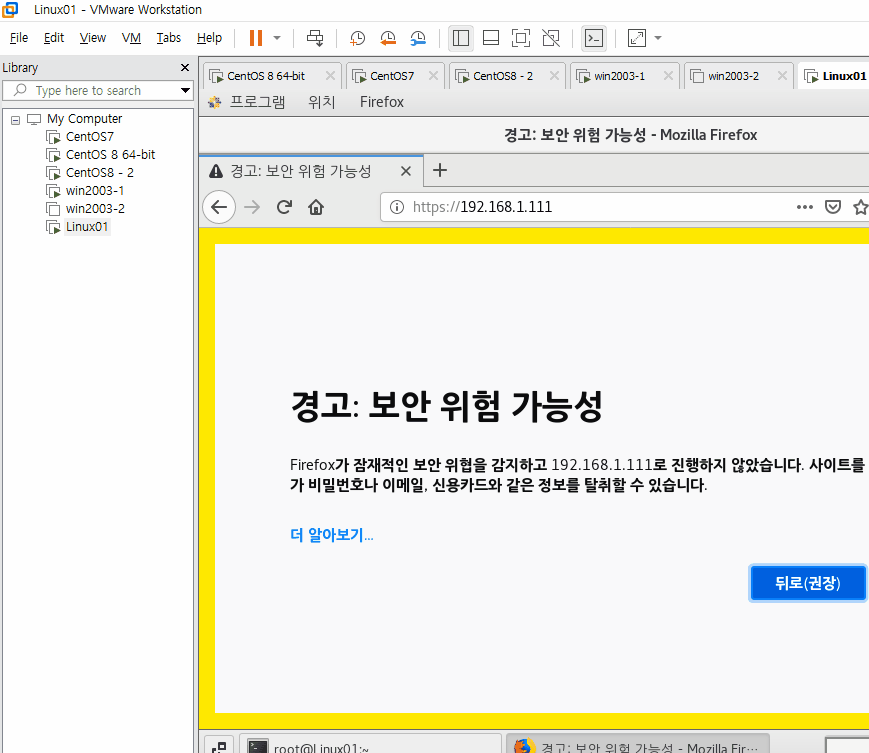869x753 pixels.
Task: Reload the current Firefox page
Action: point(284,207)
